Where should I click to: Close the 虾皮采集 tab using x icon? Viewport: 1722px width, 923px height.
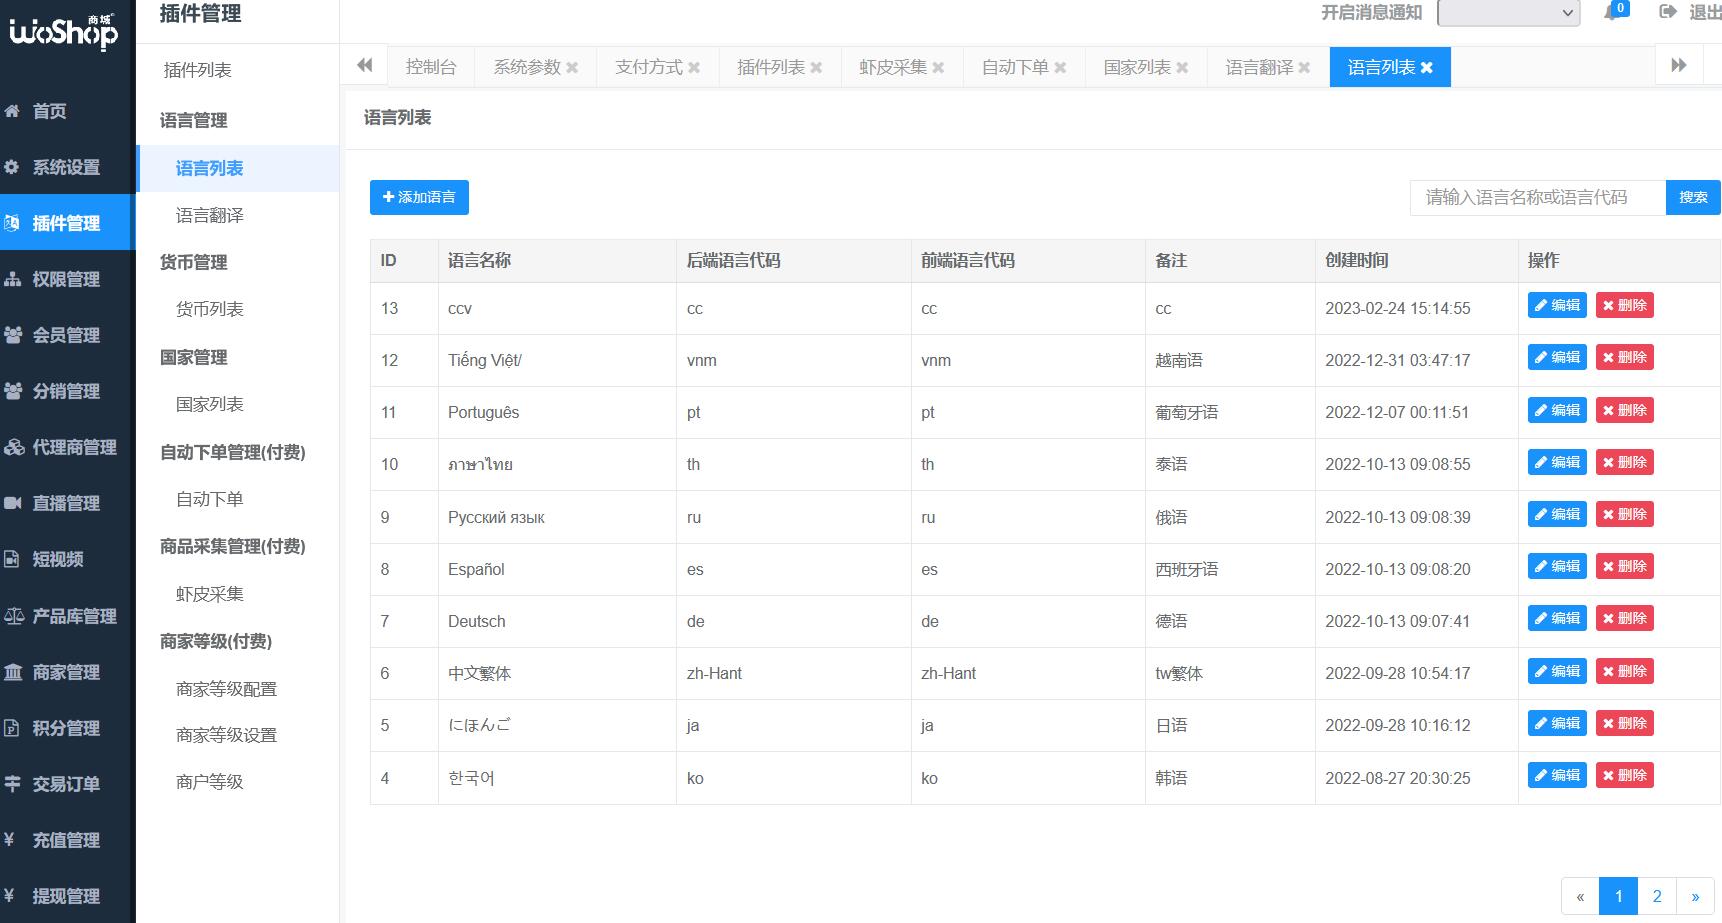coord(938,68)
